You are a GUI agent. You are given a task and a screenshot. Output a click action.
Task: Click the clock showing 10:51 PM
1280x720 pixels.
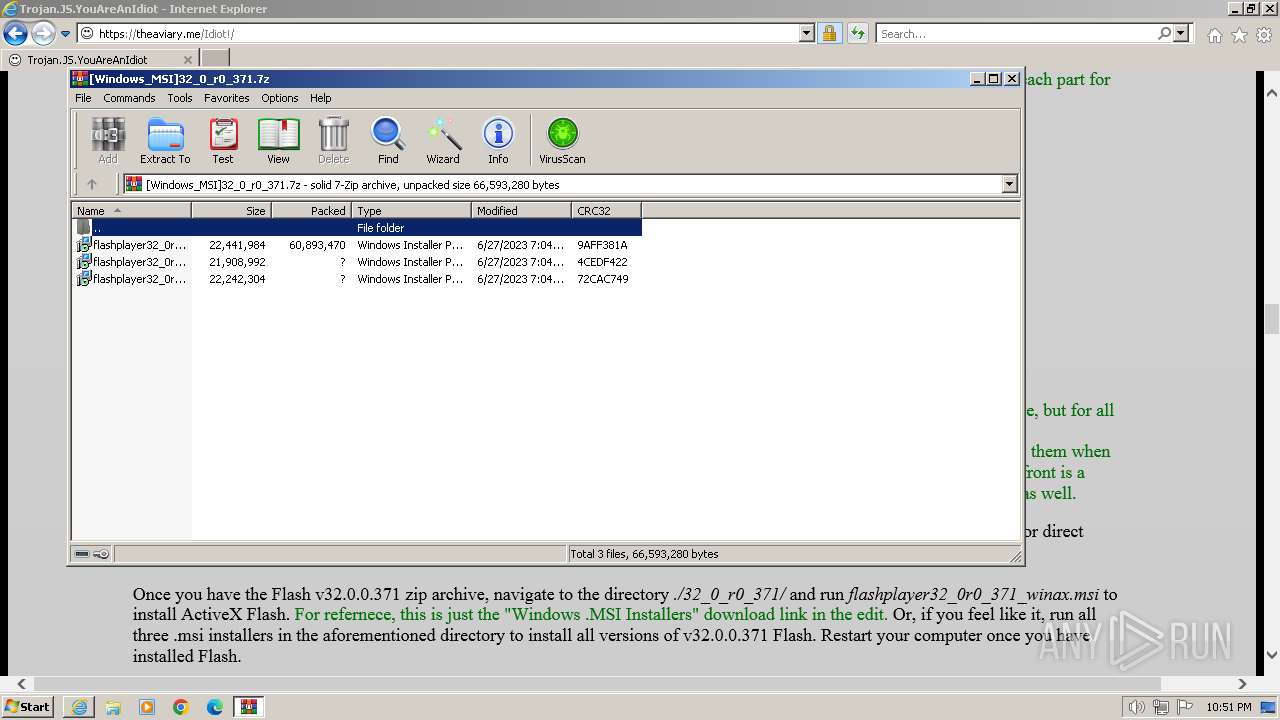click(x=1229, y=707)
